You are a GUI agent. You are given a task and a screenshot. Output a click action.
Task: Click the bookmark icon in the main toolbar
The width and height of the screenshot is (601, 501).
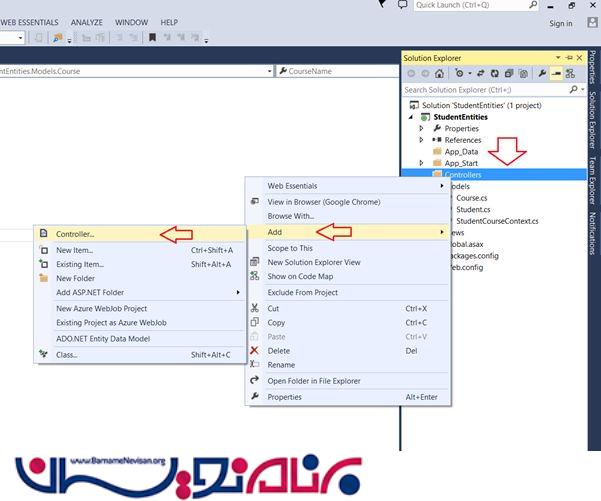point(152,39)
